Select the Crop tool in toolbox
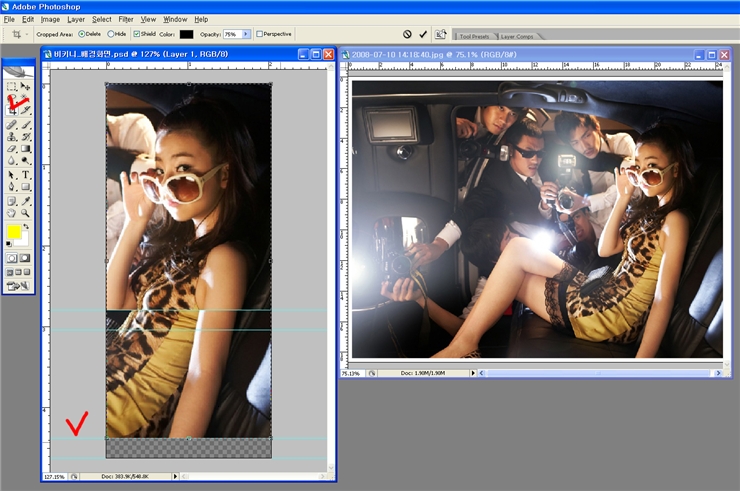Screen dimensions: 740x491 click(12, 111)
